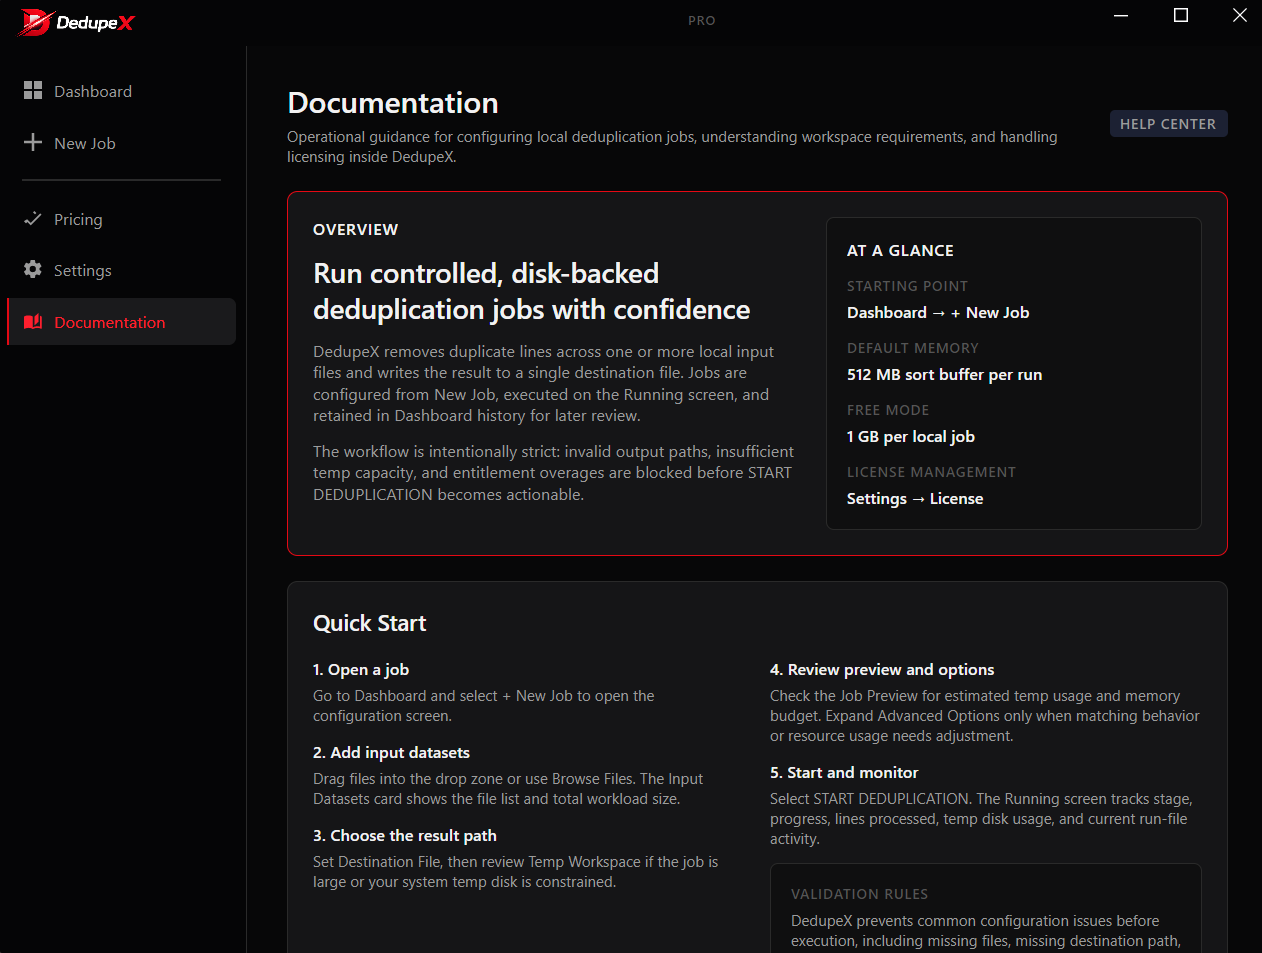Click the Documentation book icon

[33, 322]
